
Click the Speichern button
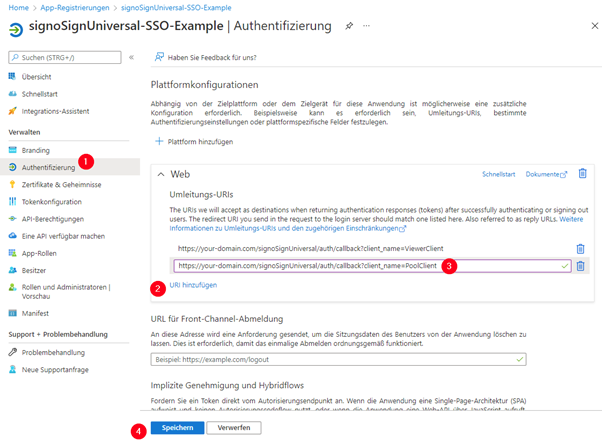point(177,428)
